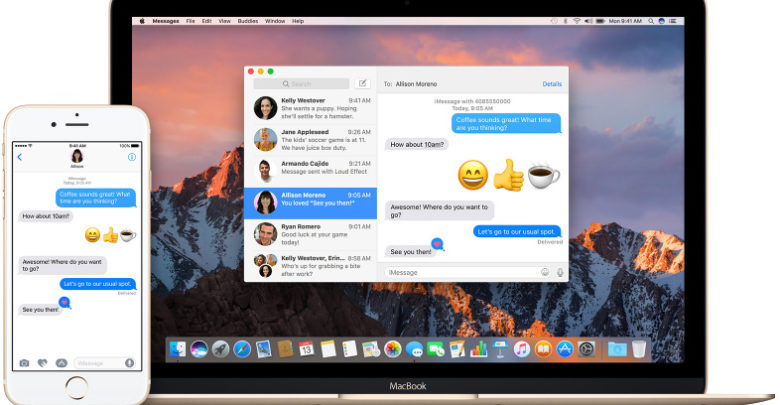Image resolution: width=780 pixels, height=405 pixels.
Task: Click dictation microphone in Mac Messages window
Action: coord(560,272)
